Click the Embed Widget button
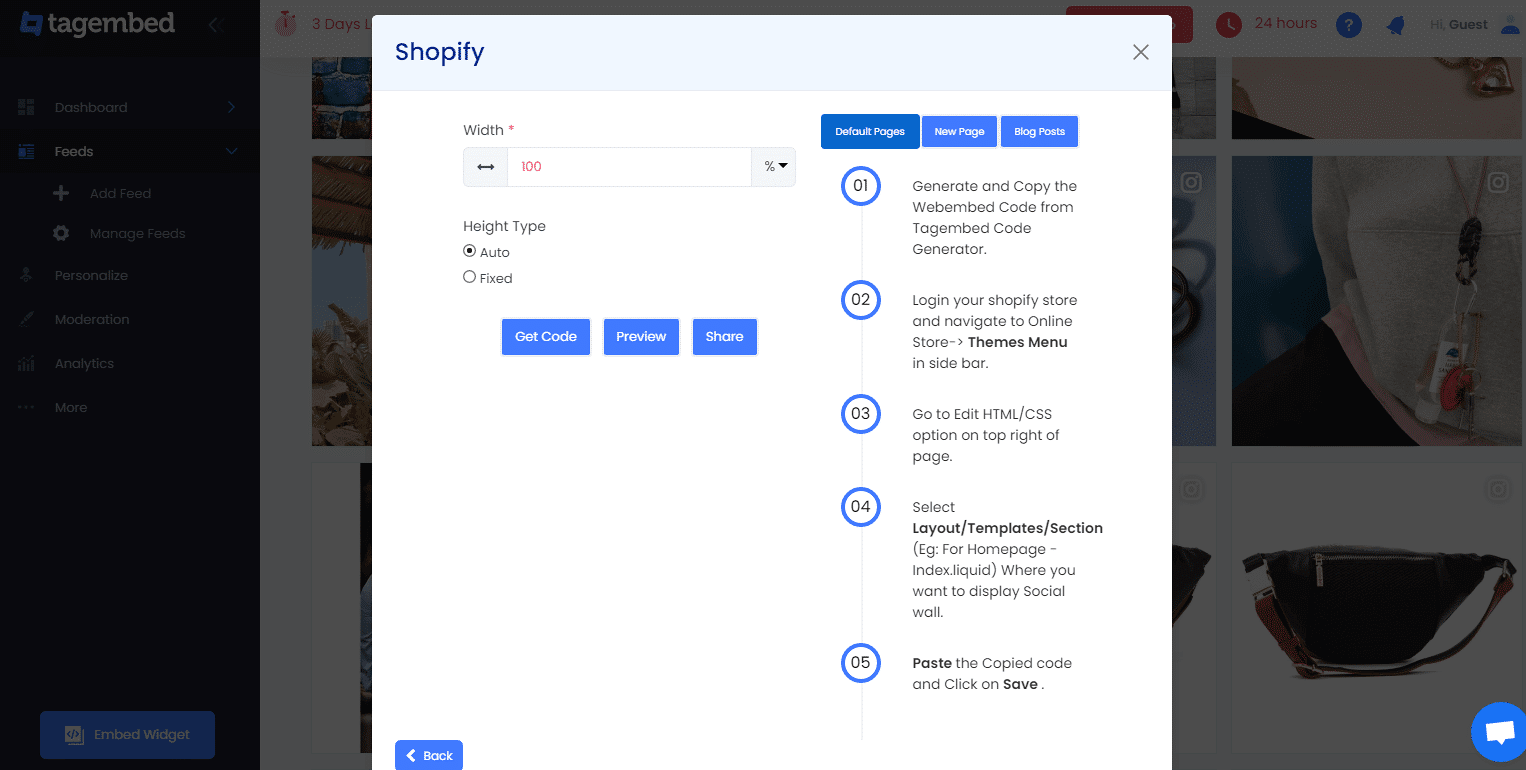Image resolution: width=1526 pixels, height=770 pixels. click(127, 735)
